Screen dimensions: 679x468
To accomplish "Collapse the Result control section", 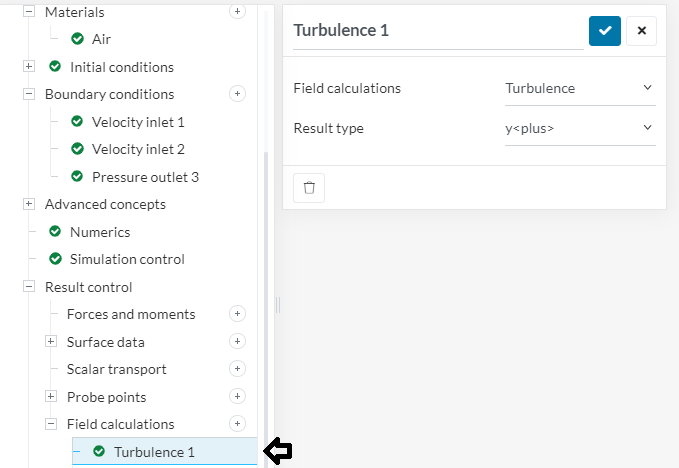I will click(x=29, y=287).
